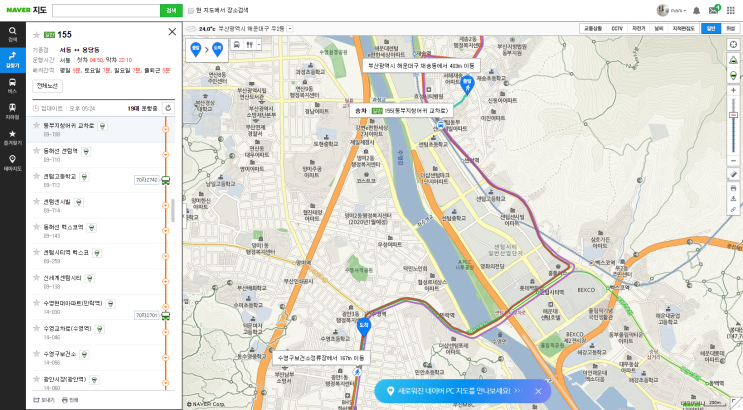The image size is (743, 410).
Task: Star the stop with ID 14-060
Action: [x=36, y=379]
